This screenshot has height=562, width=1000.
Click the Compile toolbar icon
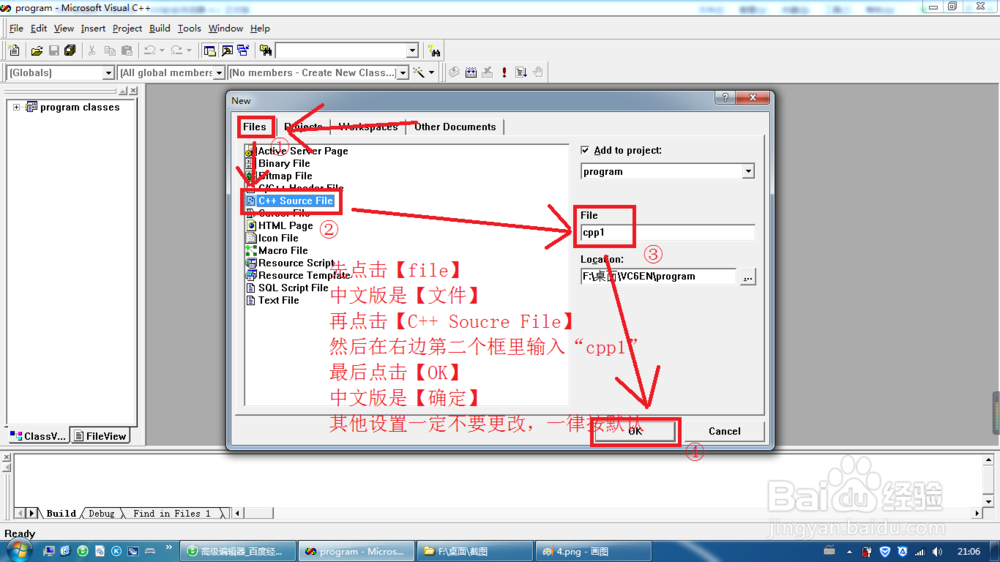[x=454, y=72]
